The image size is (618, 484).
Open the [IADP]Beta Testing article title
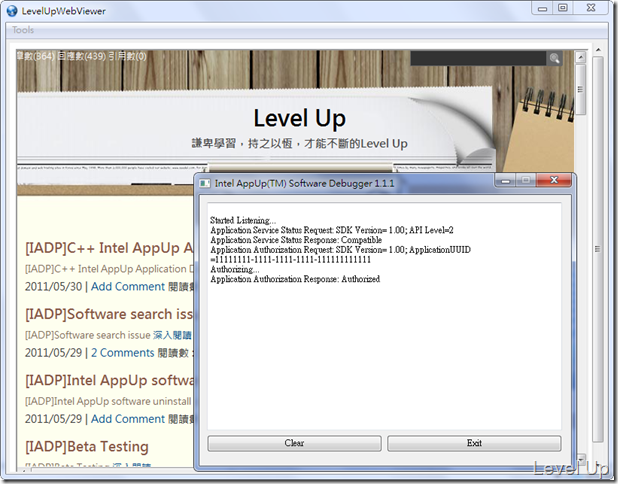point(87,447)
